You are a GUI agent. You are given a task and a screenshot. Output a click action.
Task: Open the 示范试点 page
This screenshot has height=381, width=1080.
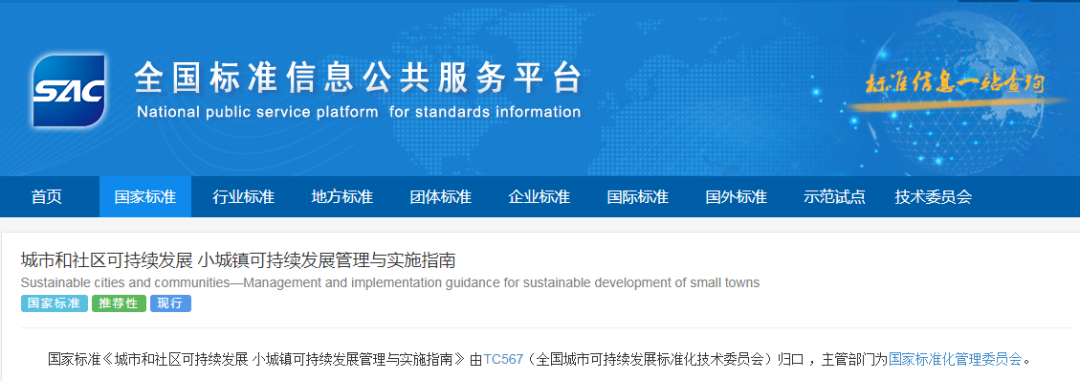click(x=834, y=196)
